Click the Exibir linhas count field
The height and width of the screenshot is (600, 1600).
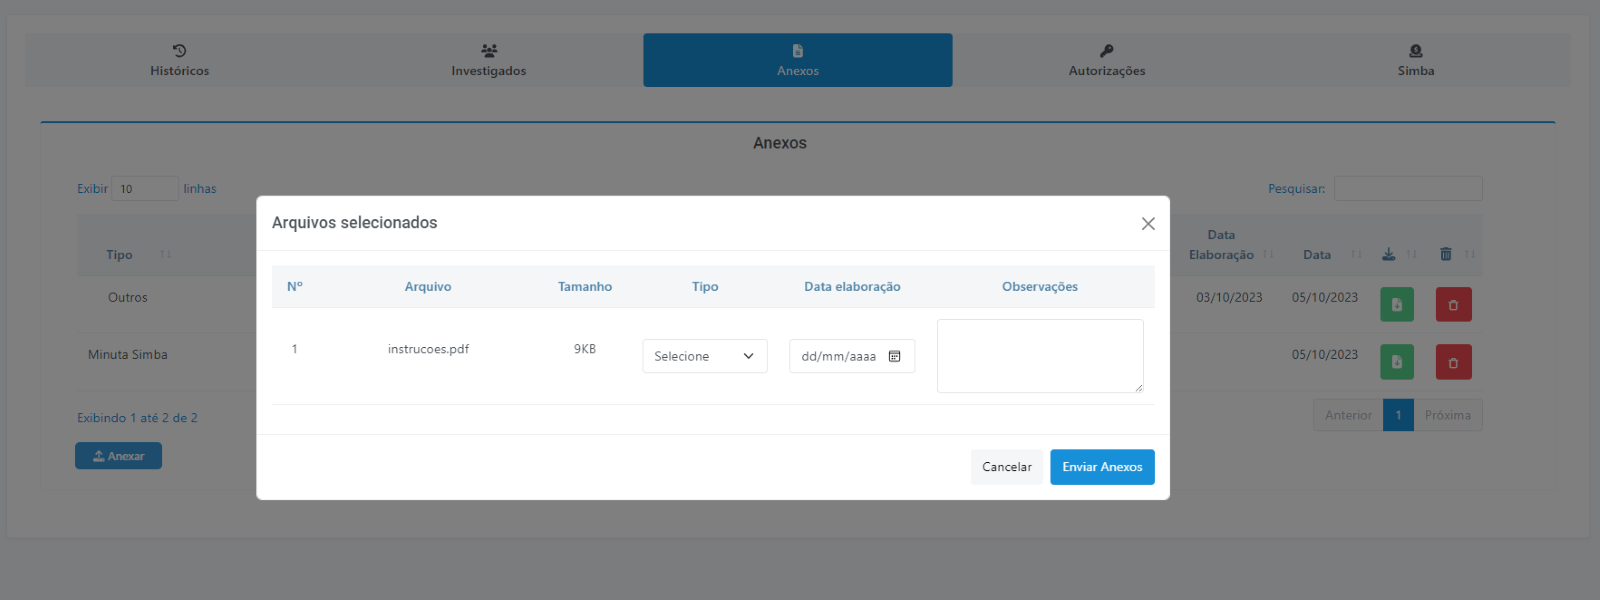pyautogui.click(x=145, y=188)
